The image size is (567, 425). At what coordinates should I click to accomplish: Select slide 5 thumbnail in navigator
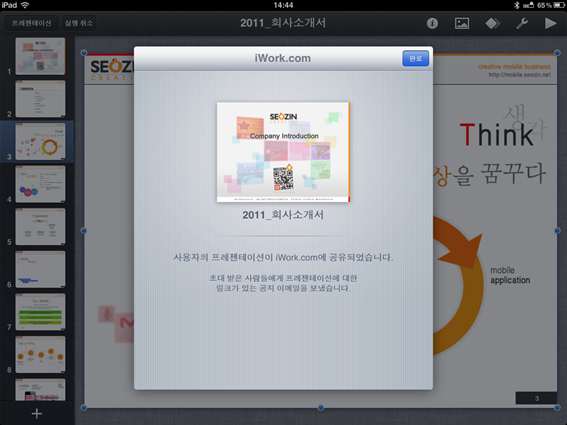pos(40,226)
